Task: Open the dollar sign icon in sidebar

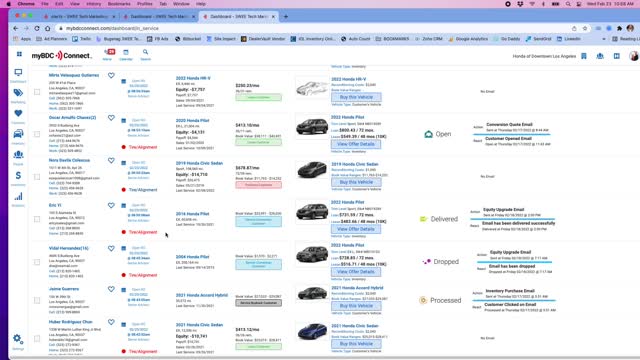Action: pos(18,176)
